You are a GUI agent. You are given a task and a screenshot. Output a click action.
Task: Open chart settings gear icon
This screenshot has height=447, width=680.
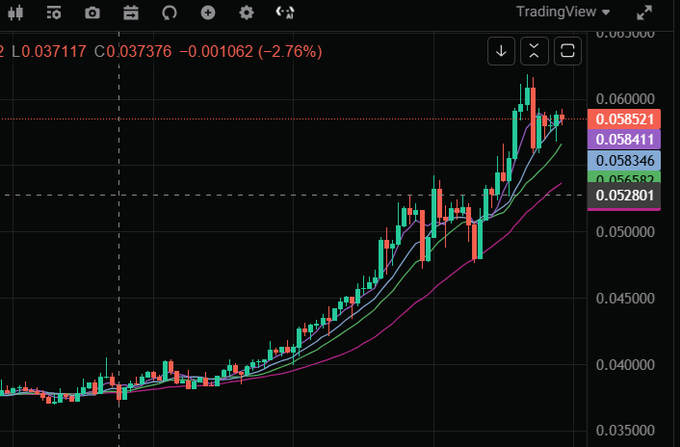[x=246, y=13]
